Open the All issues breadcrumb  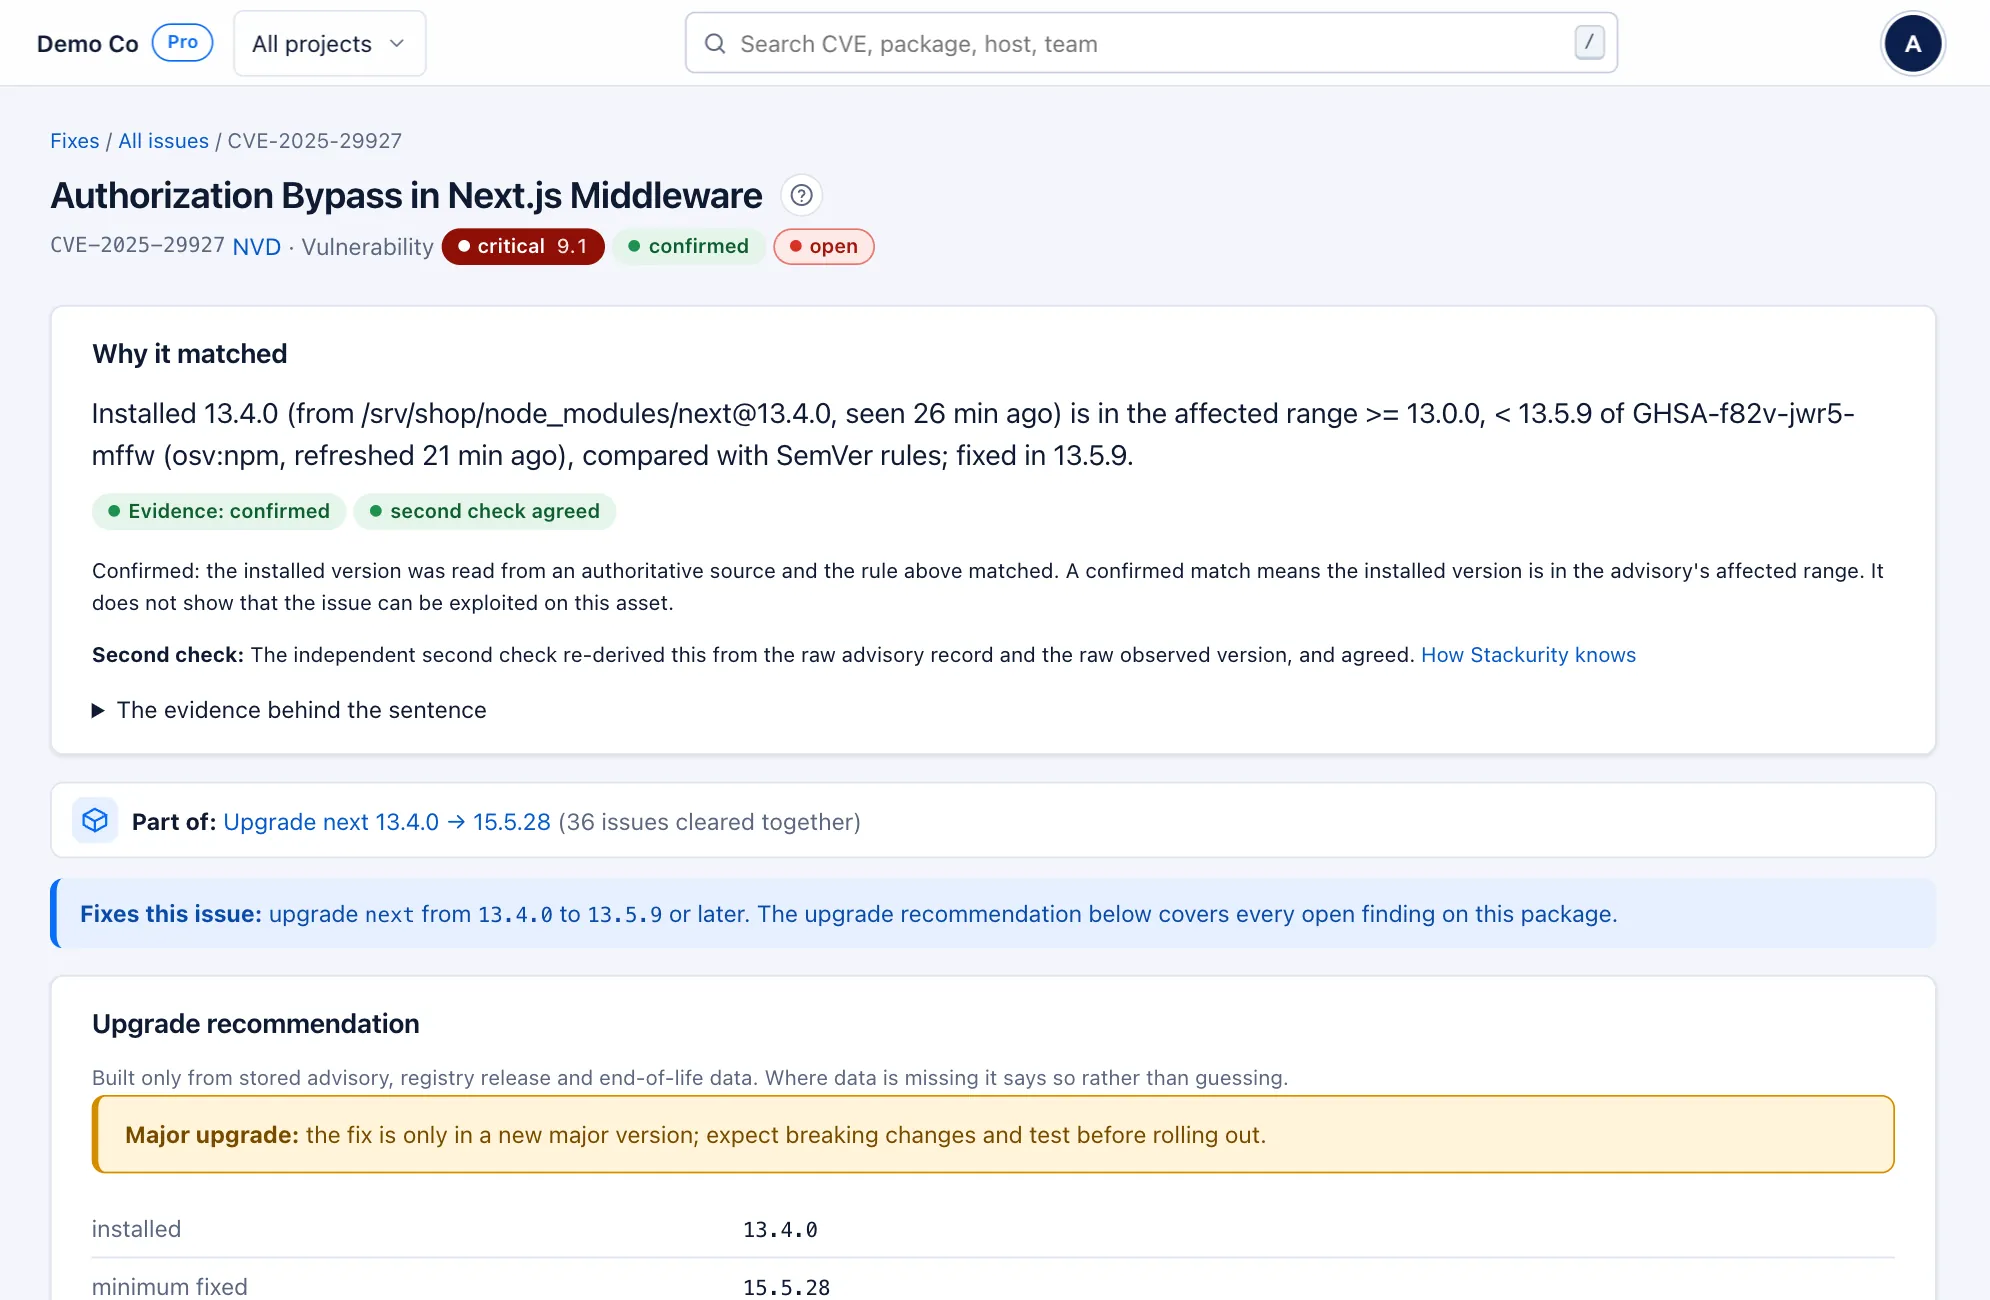(x=163, y=141)
